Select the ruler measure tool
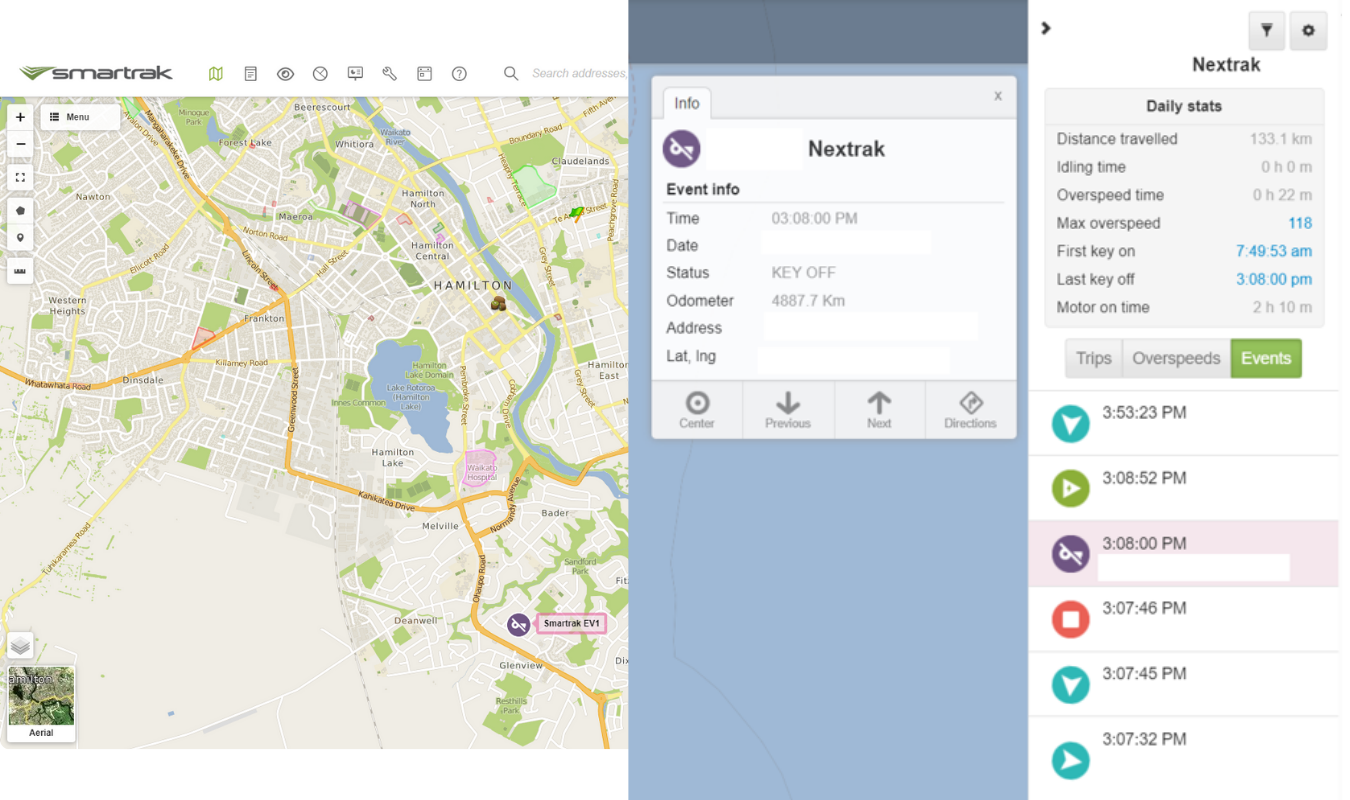 (x=20, y=271)
